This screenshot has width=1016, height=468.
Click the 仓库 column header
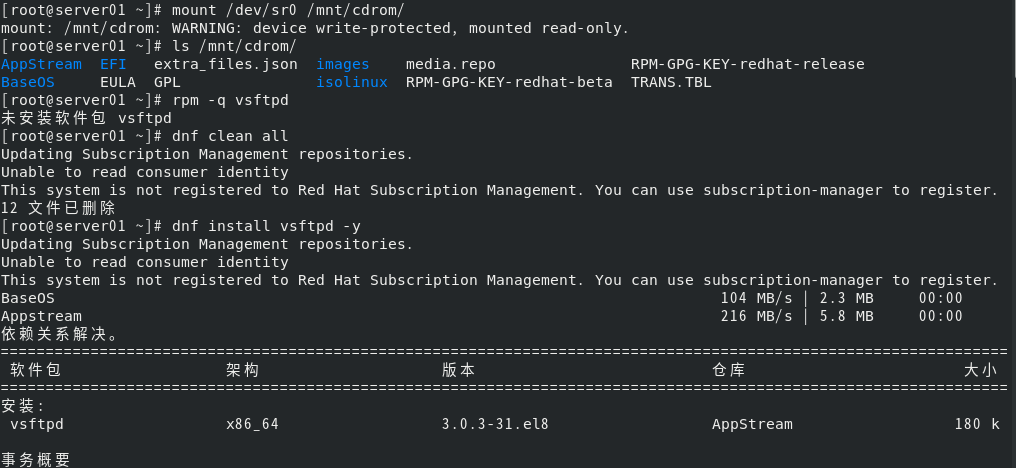click(x=729, y=370)
